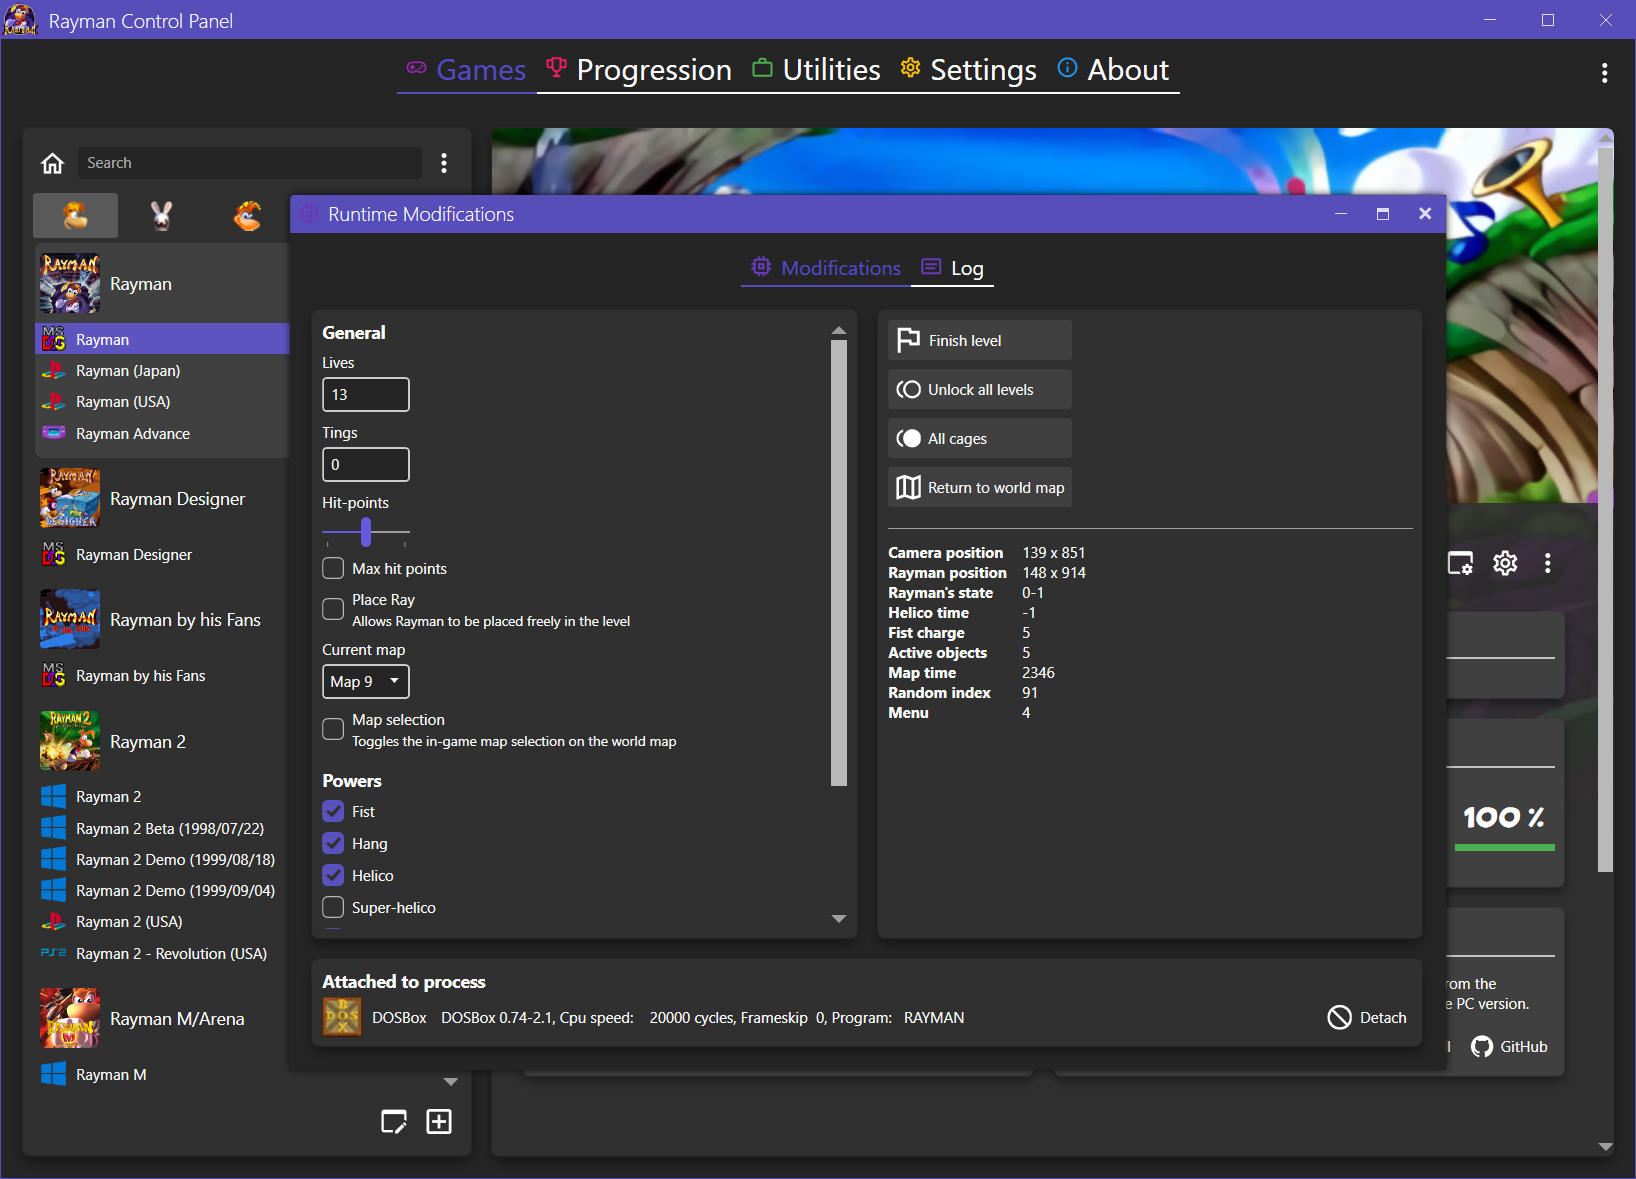Click the games list scroll-down arrow
1636x1179 pixels.
point(451,1082)
